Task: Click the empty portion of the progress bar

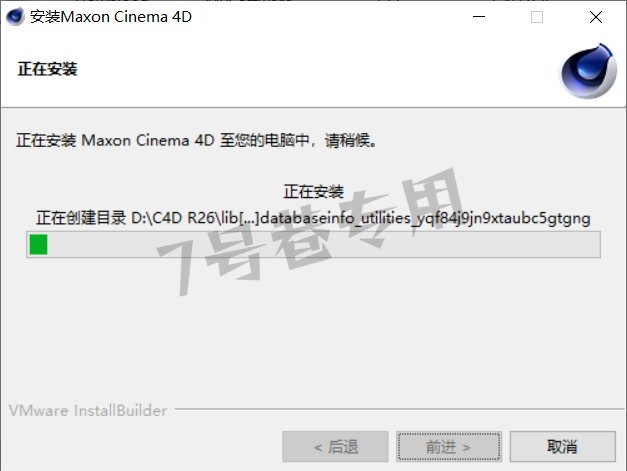Action: click(x=323, y=244)
